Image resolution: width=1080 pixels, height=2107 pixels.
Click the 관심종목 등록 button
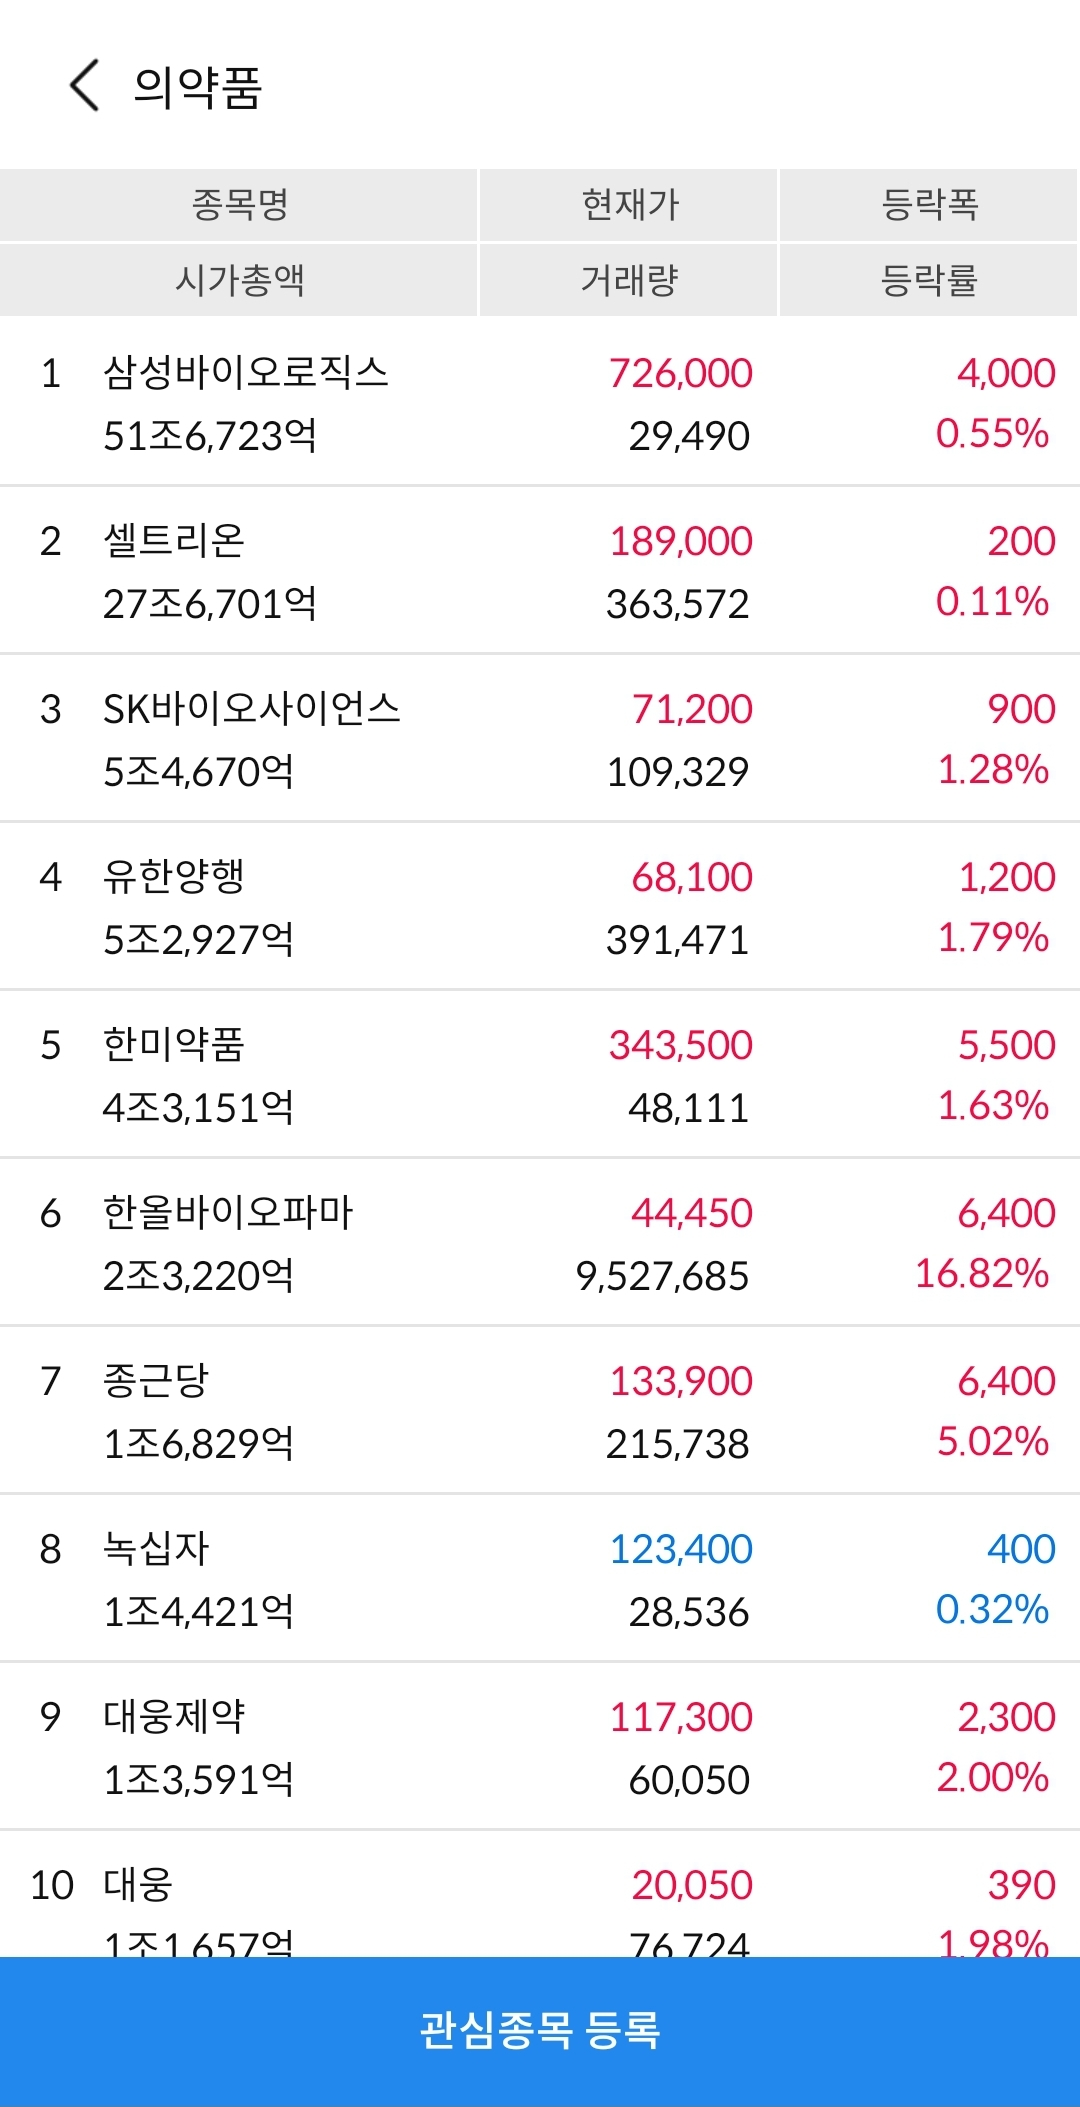[540, 2031]
